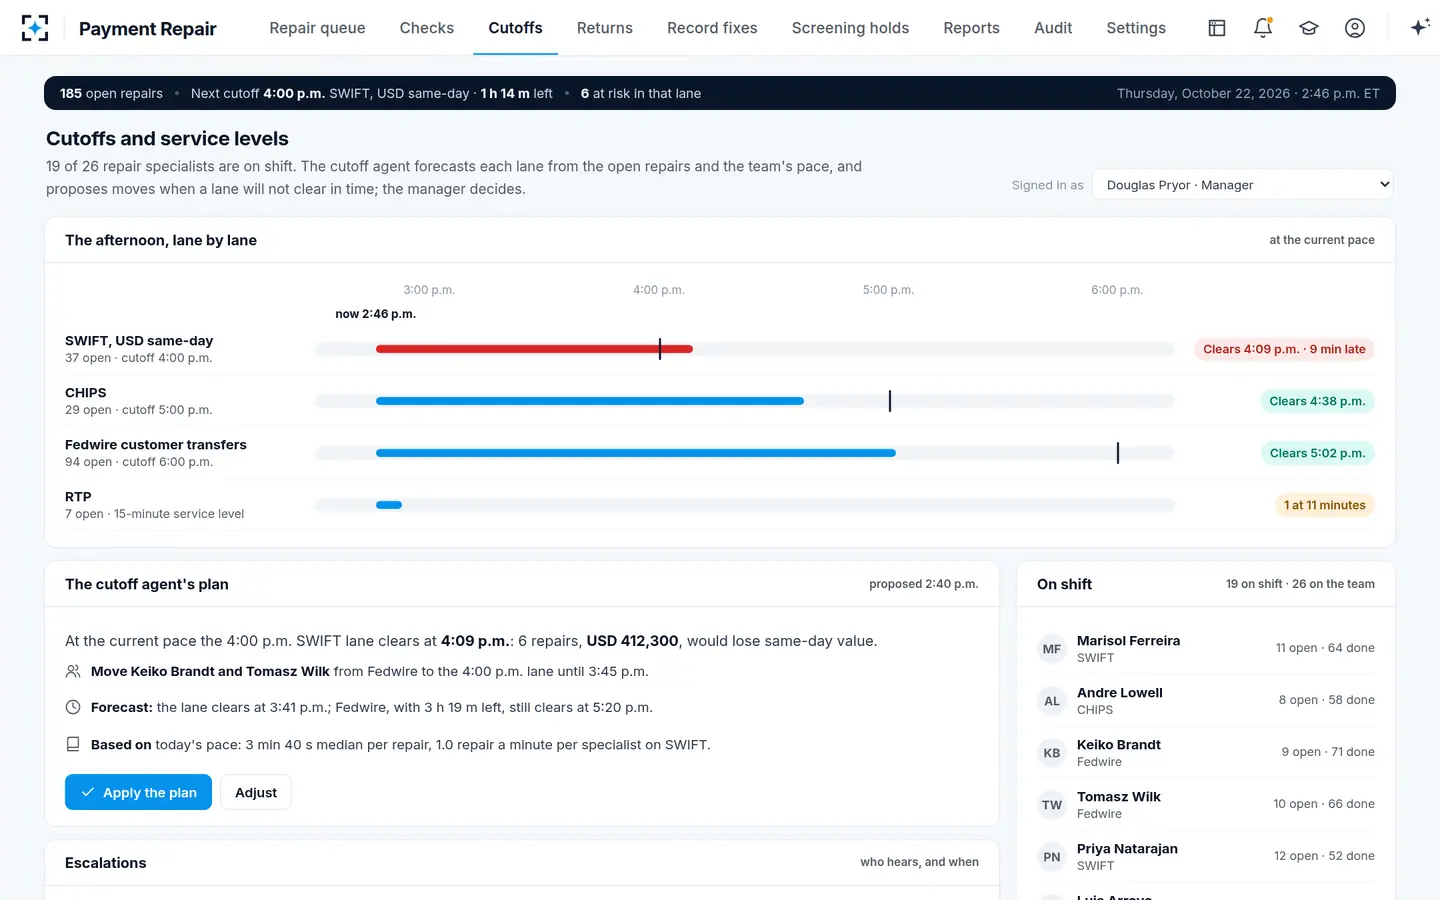Open the notifications bell
This screenshot has height=900, width=1440.
tap(1263, 28)
